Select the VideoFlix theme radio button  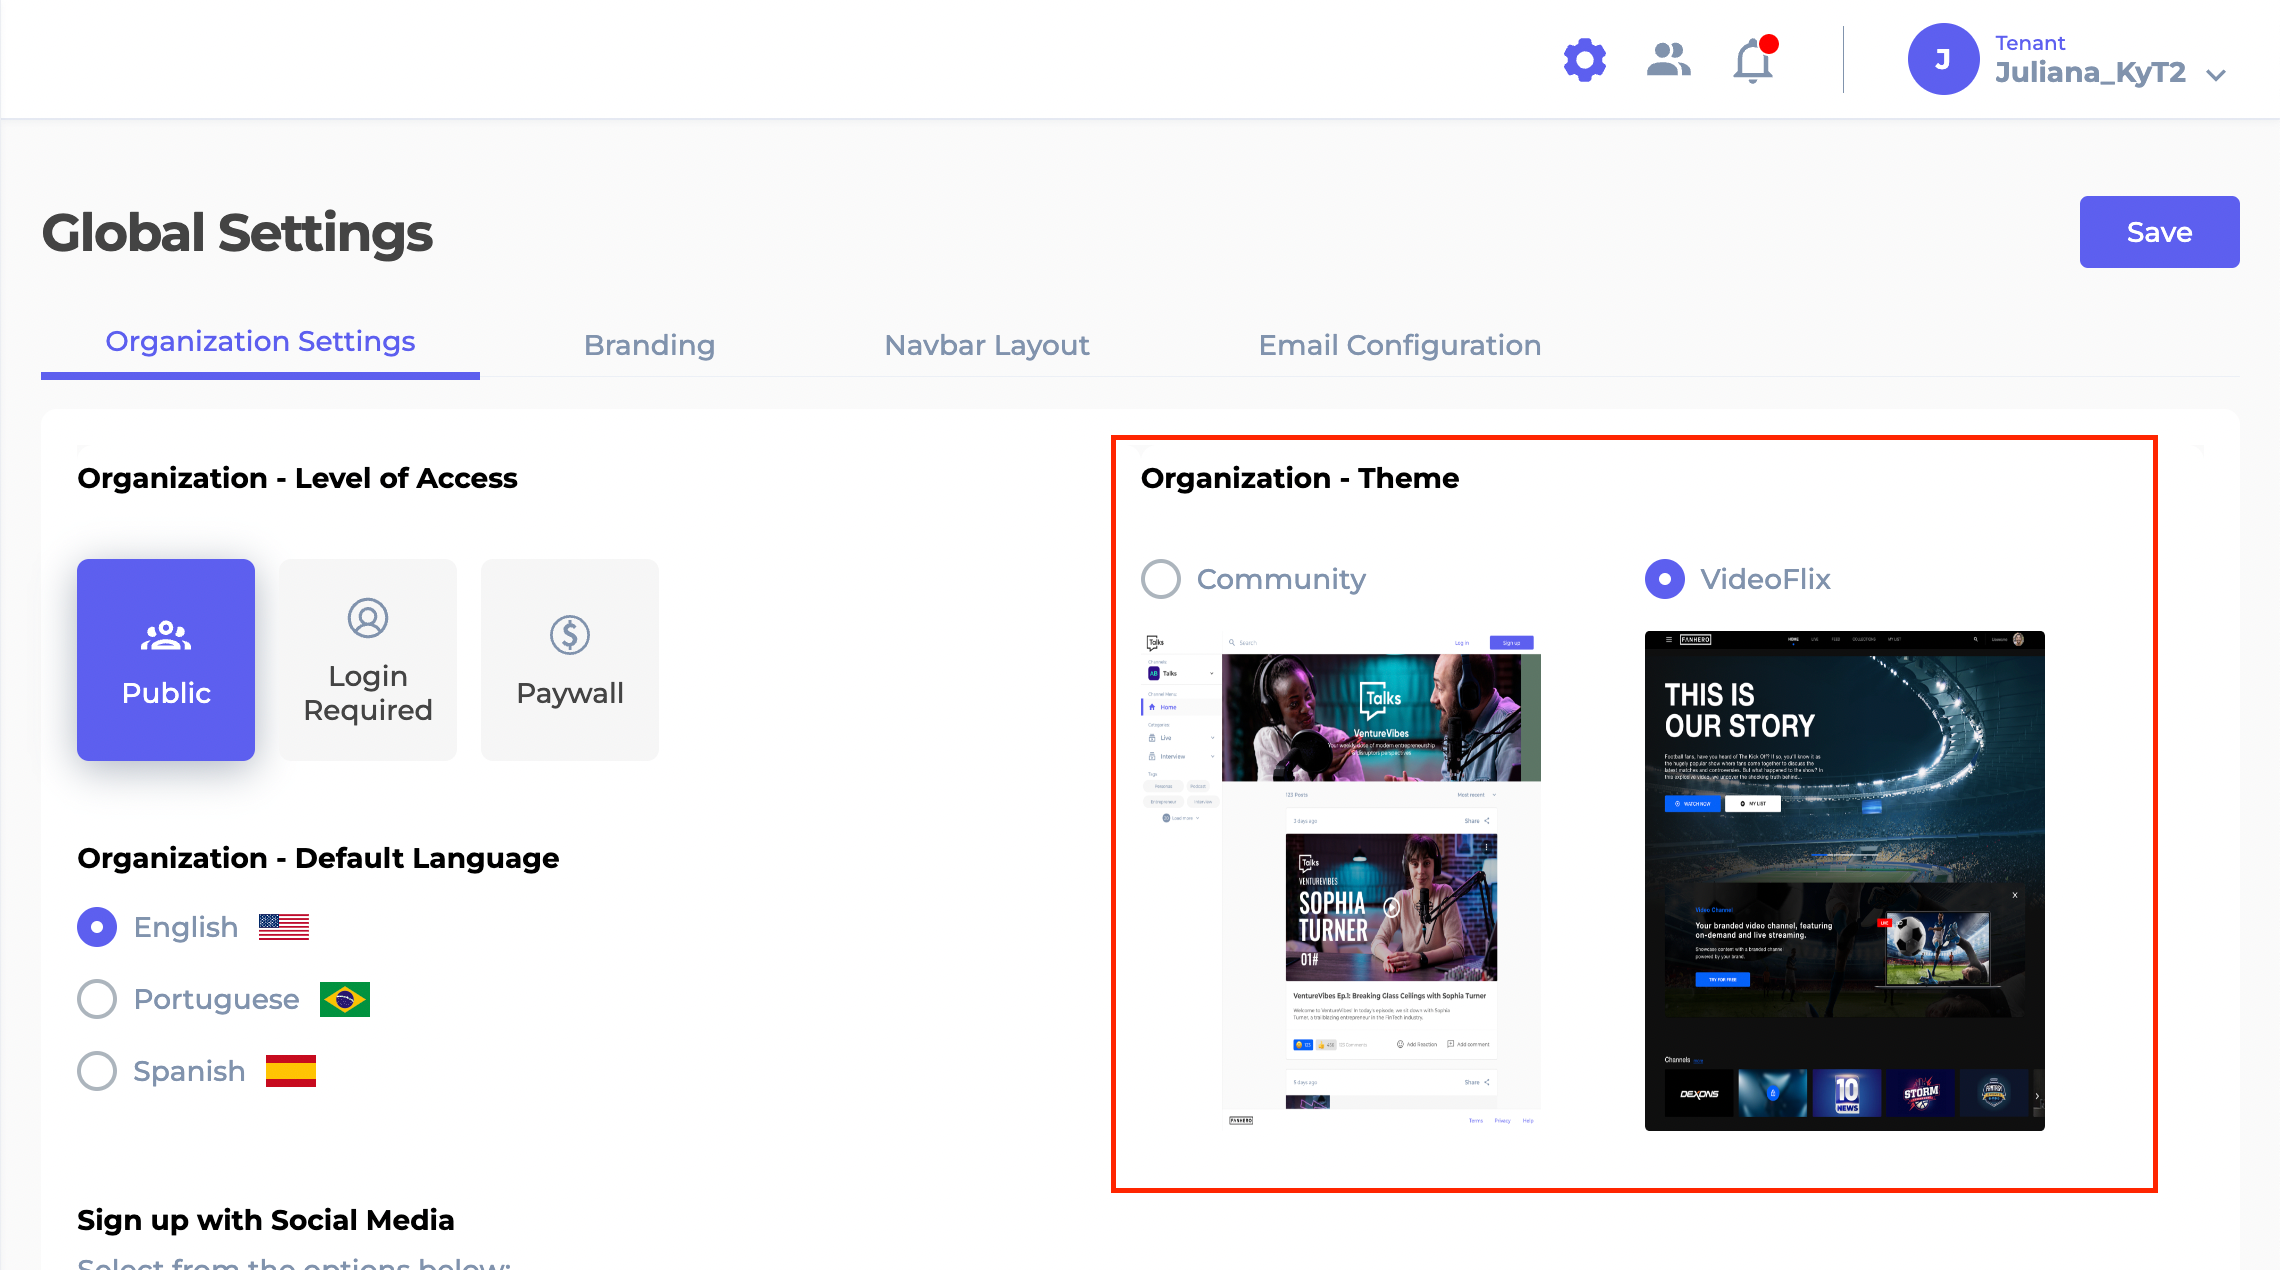[1662, 579]
